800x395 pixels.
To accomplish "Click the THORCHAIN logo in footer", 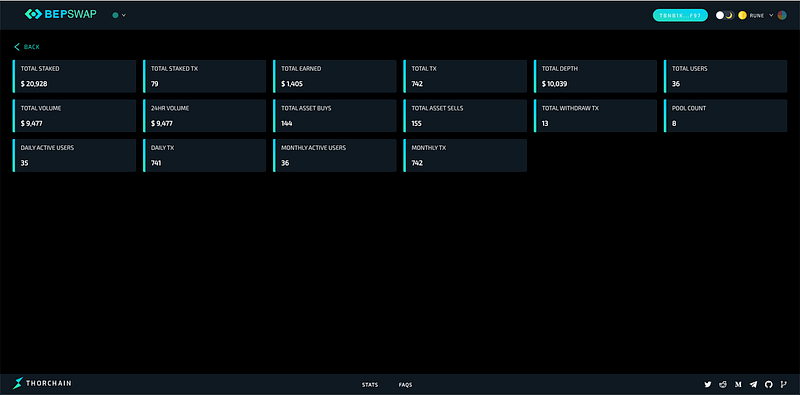I will coord(42,383).
